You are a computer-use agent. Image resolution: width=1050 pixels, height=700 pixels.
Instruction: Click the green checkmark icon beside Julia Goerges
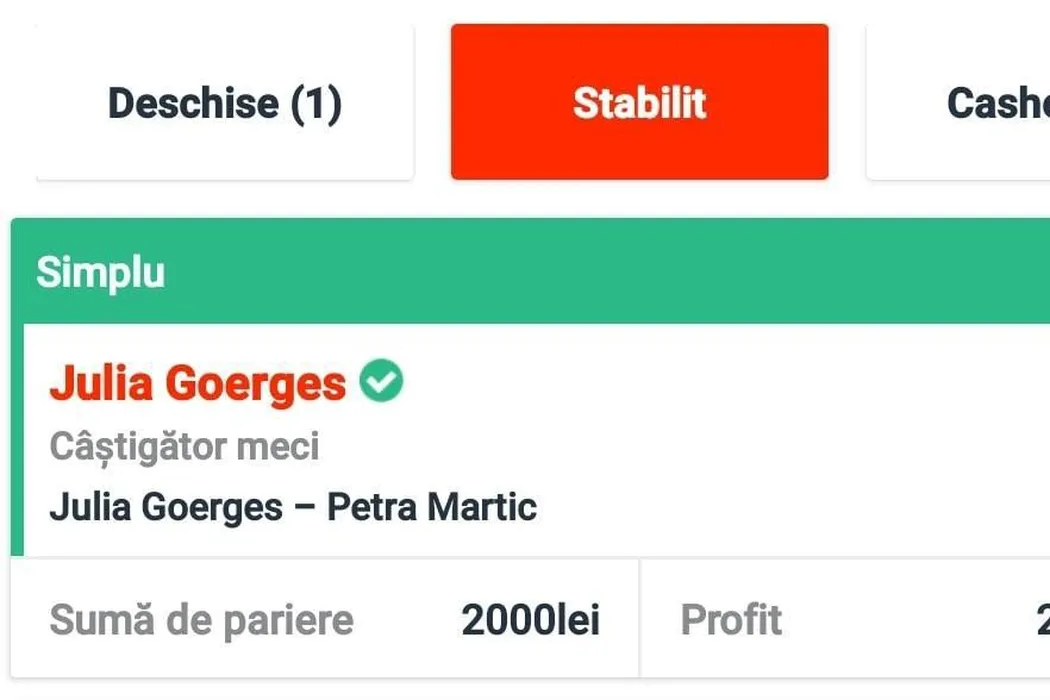click(x=381, y=381)
